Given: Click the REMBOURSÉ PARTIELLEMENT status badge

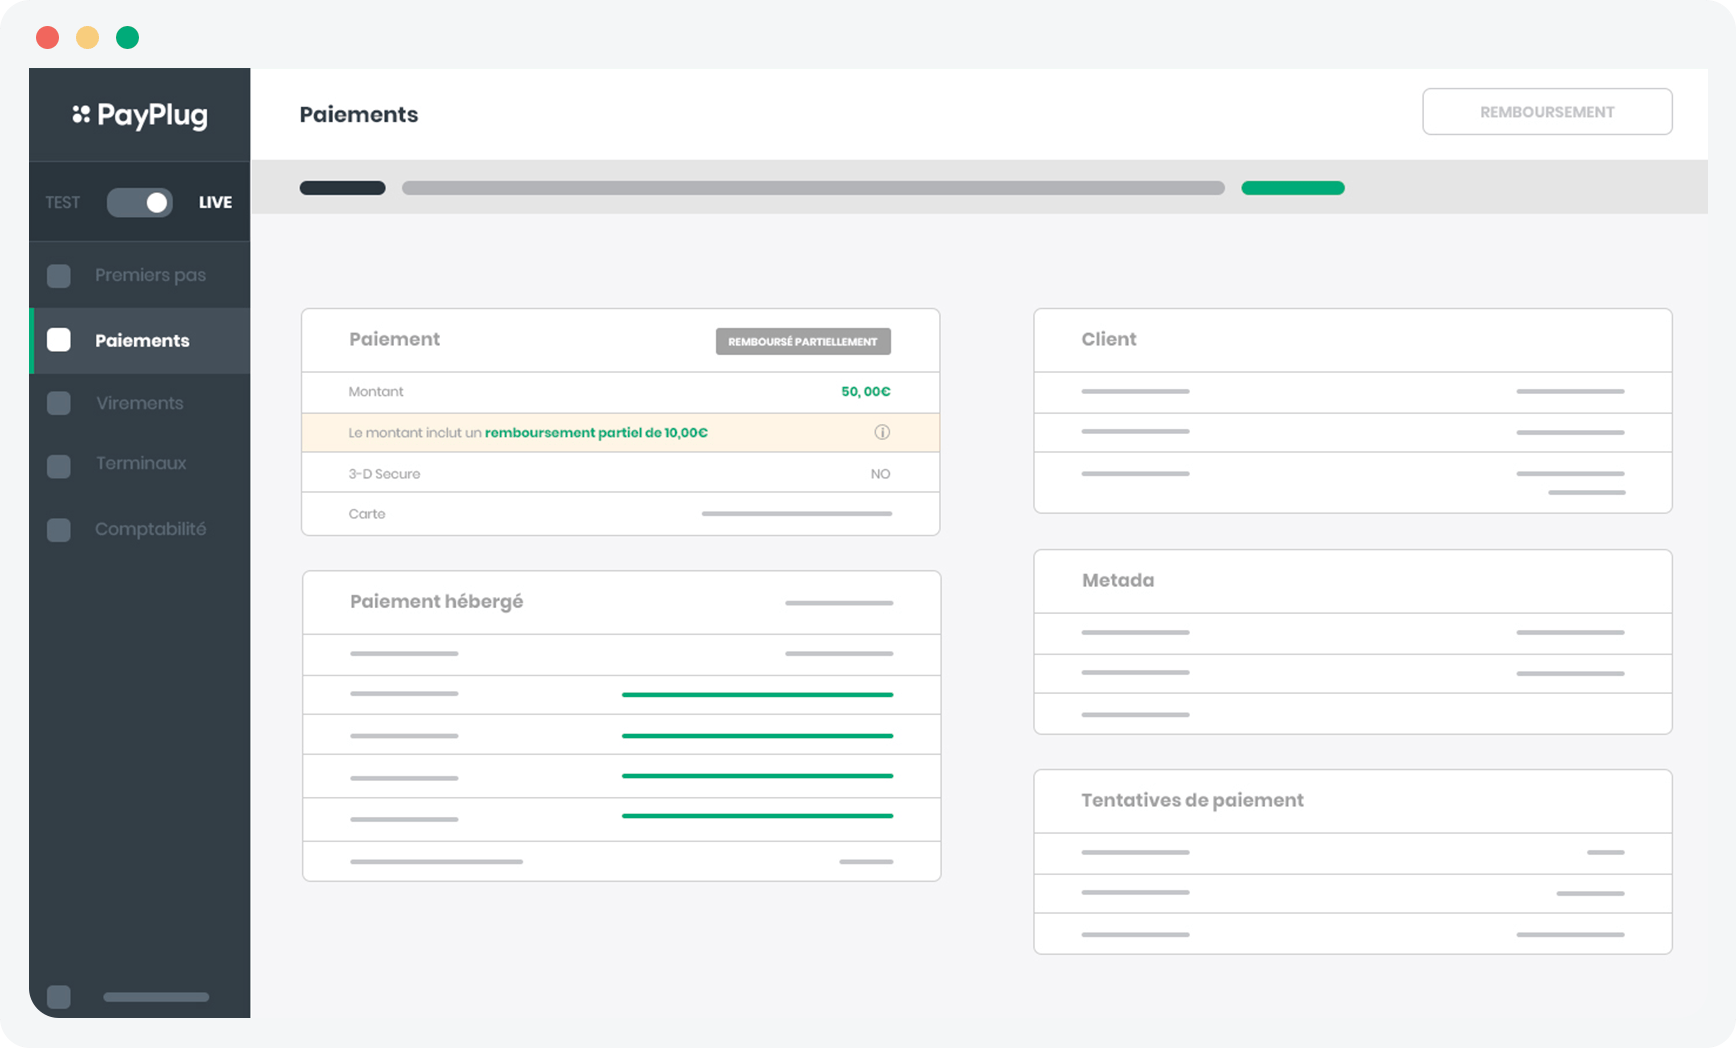Looking at the screenshot, I should 802,341.
